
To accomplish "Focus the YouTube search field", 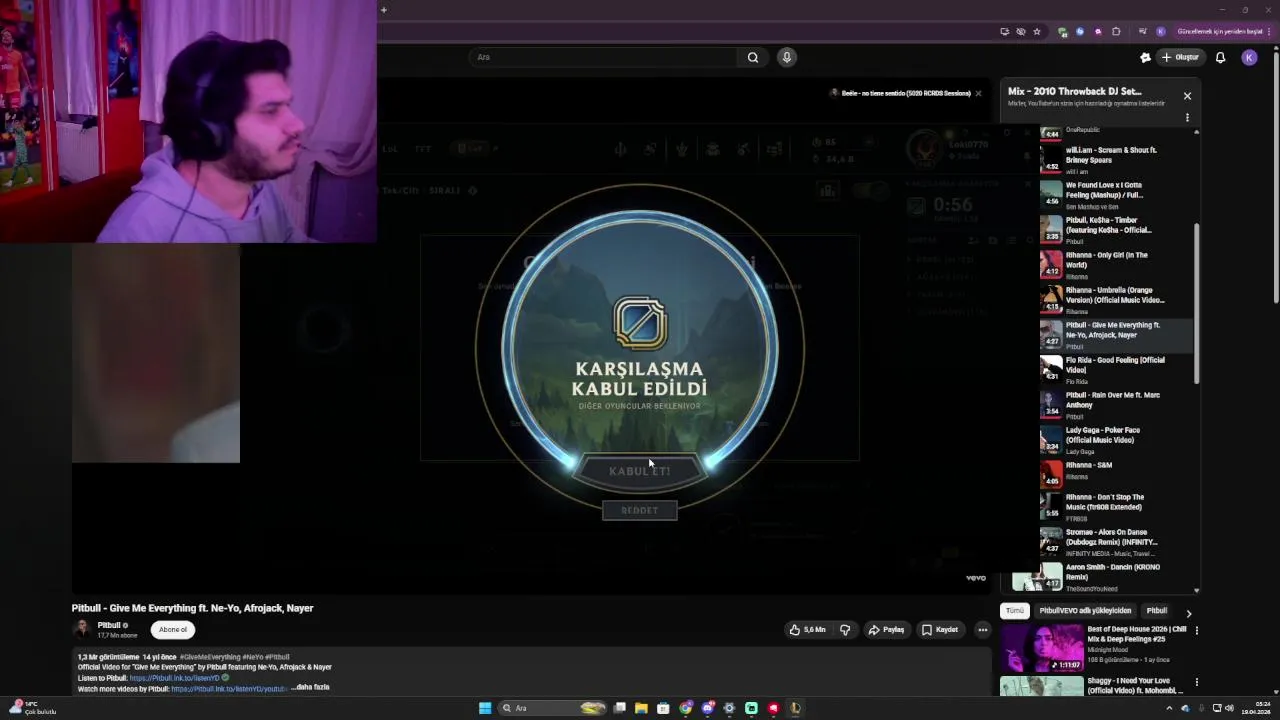I will point(605,57).
